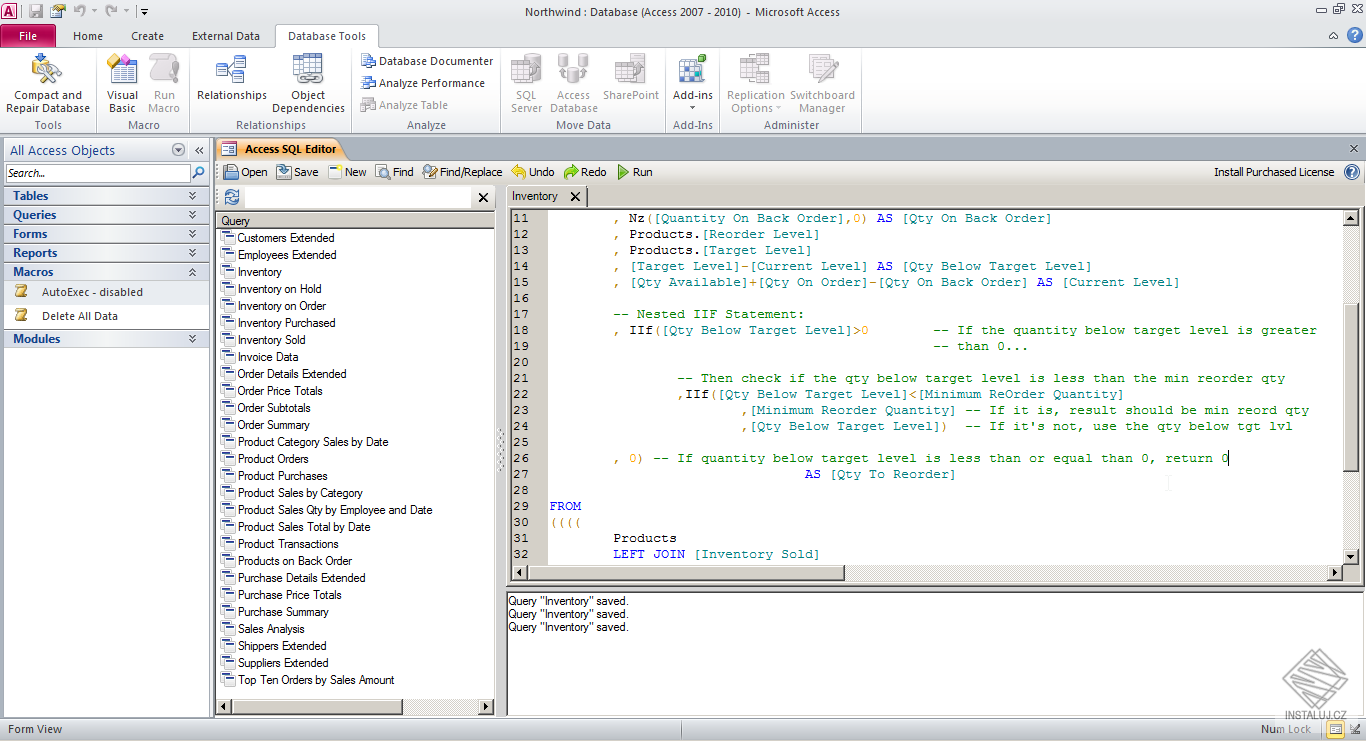This screenshot has width=1366, height=742.
Task: Click query list horizontal scrollbar right arrow
Action: tap(486, 706)
